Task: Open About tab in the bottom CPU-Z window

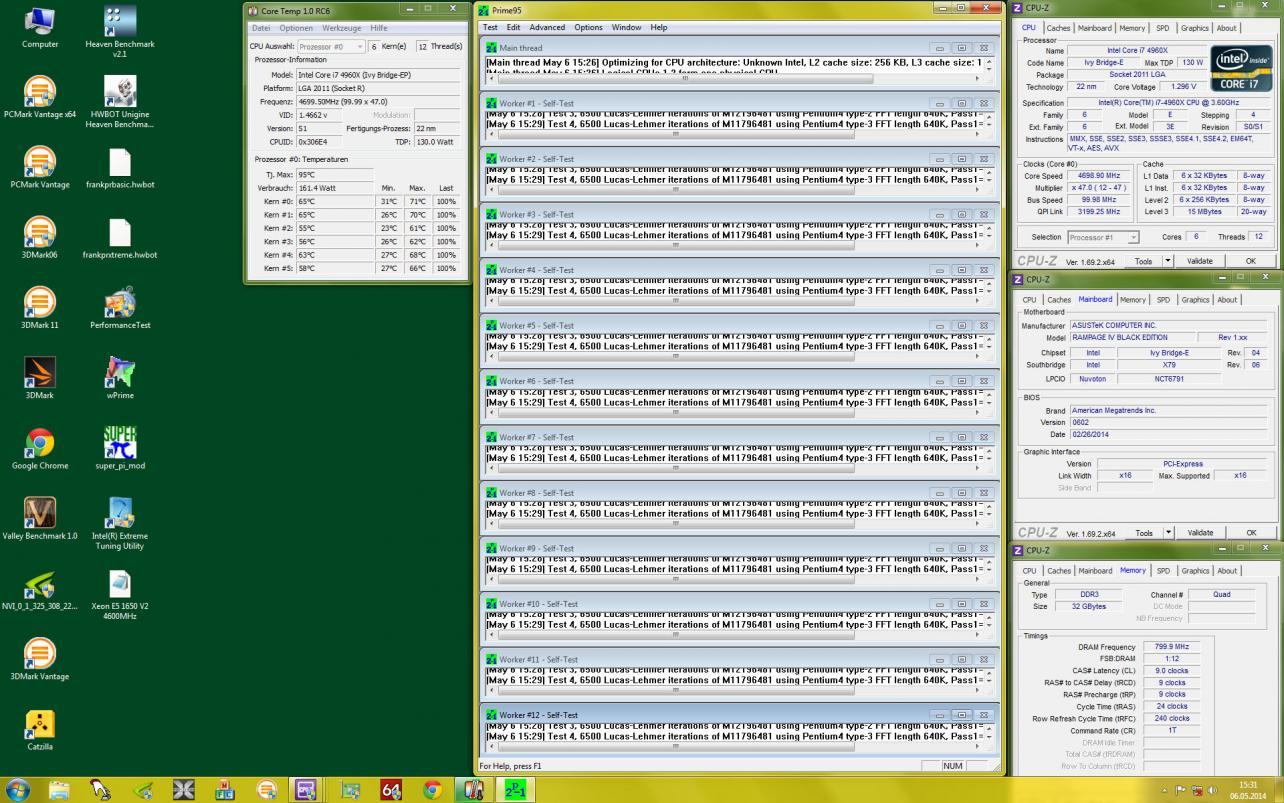Action: click(1226, 571)
